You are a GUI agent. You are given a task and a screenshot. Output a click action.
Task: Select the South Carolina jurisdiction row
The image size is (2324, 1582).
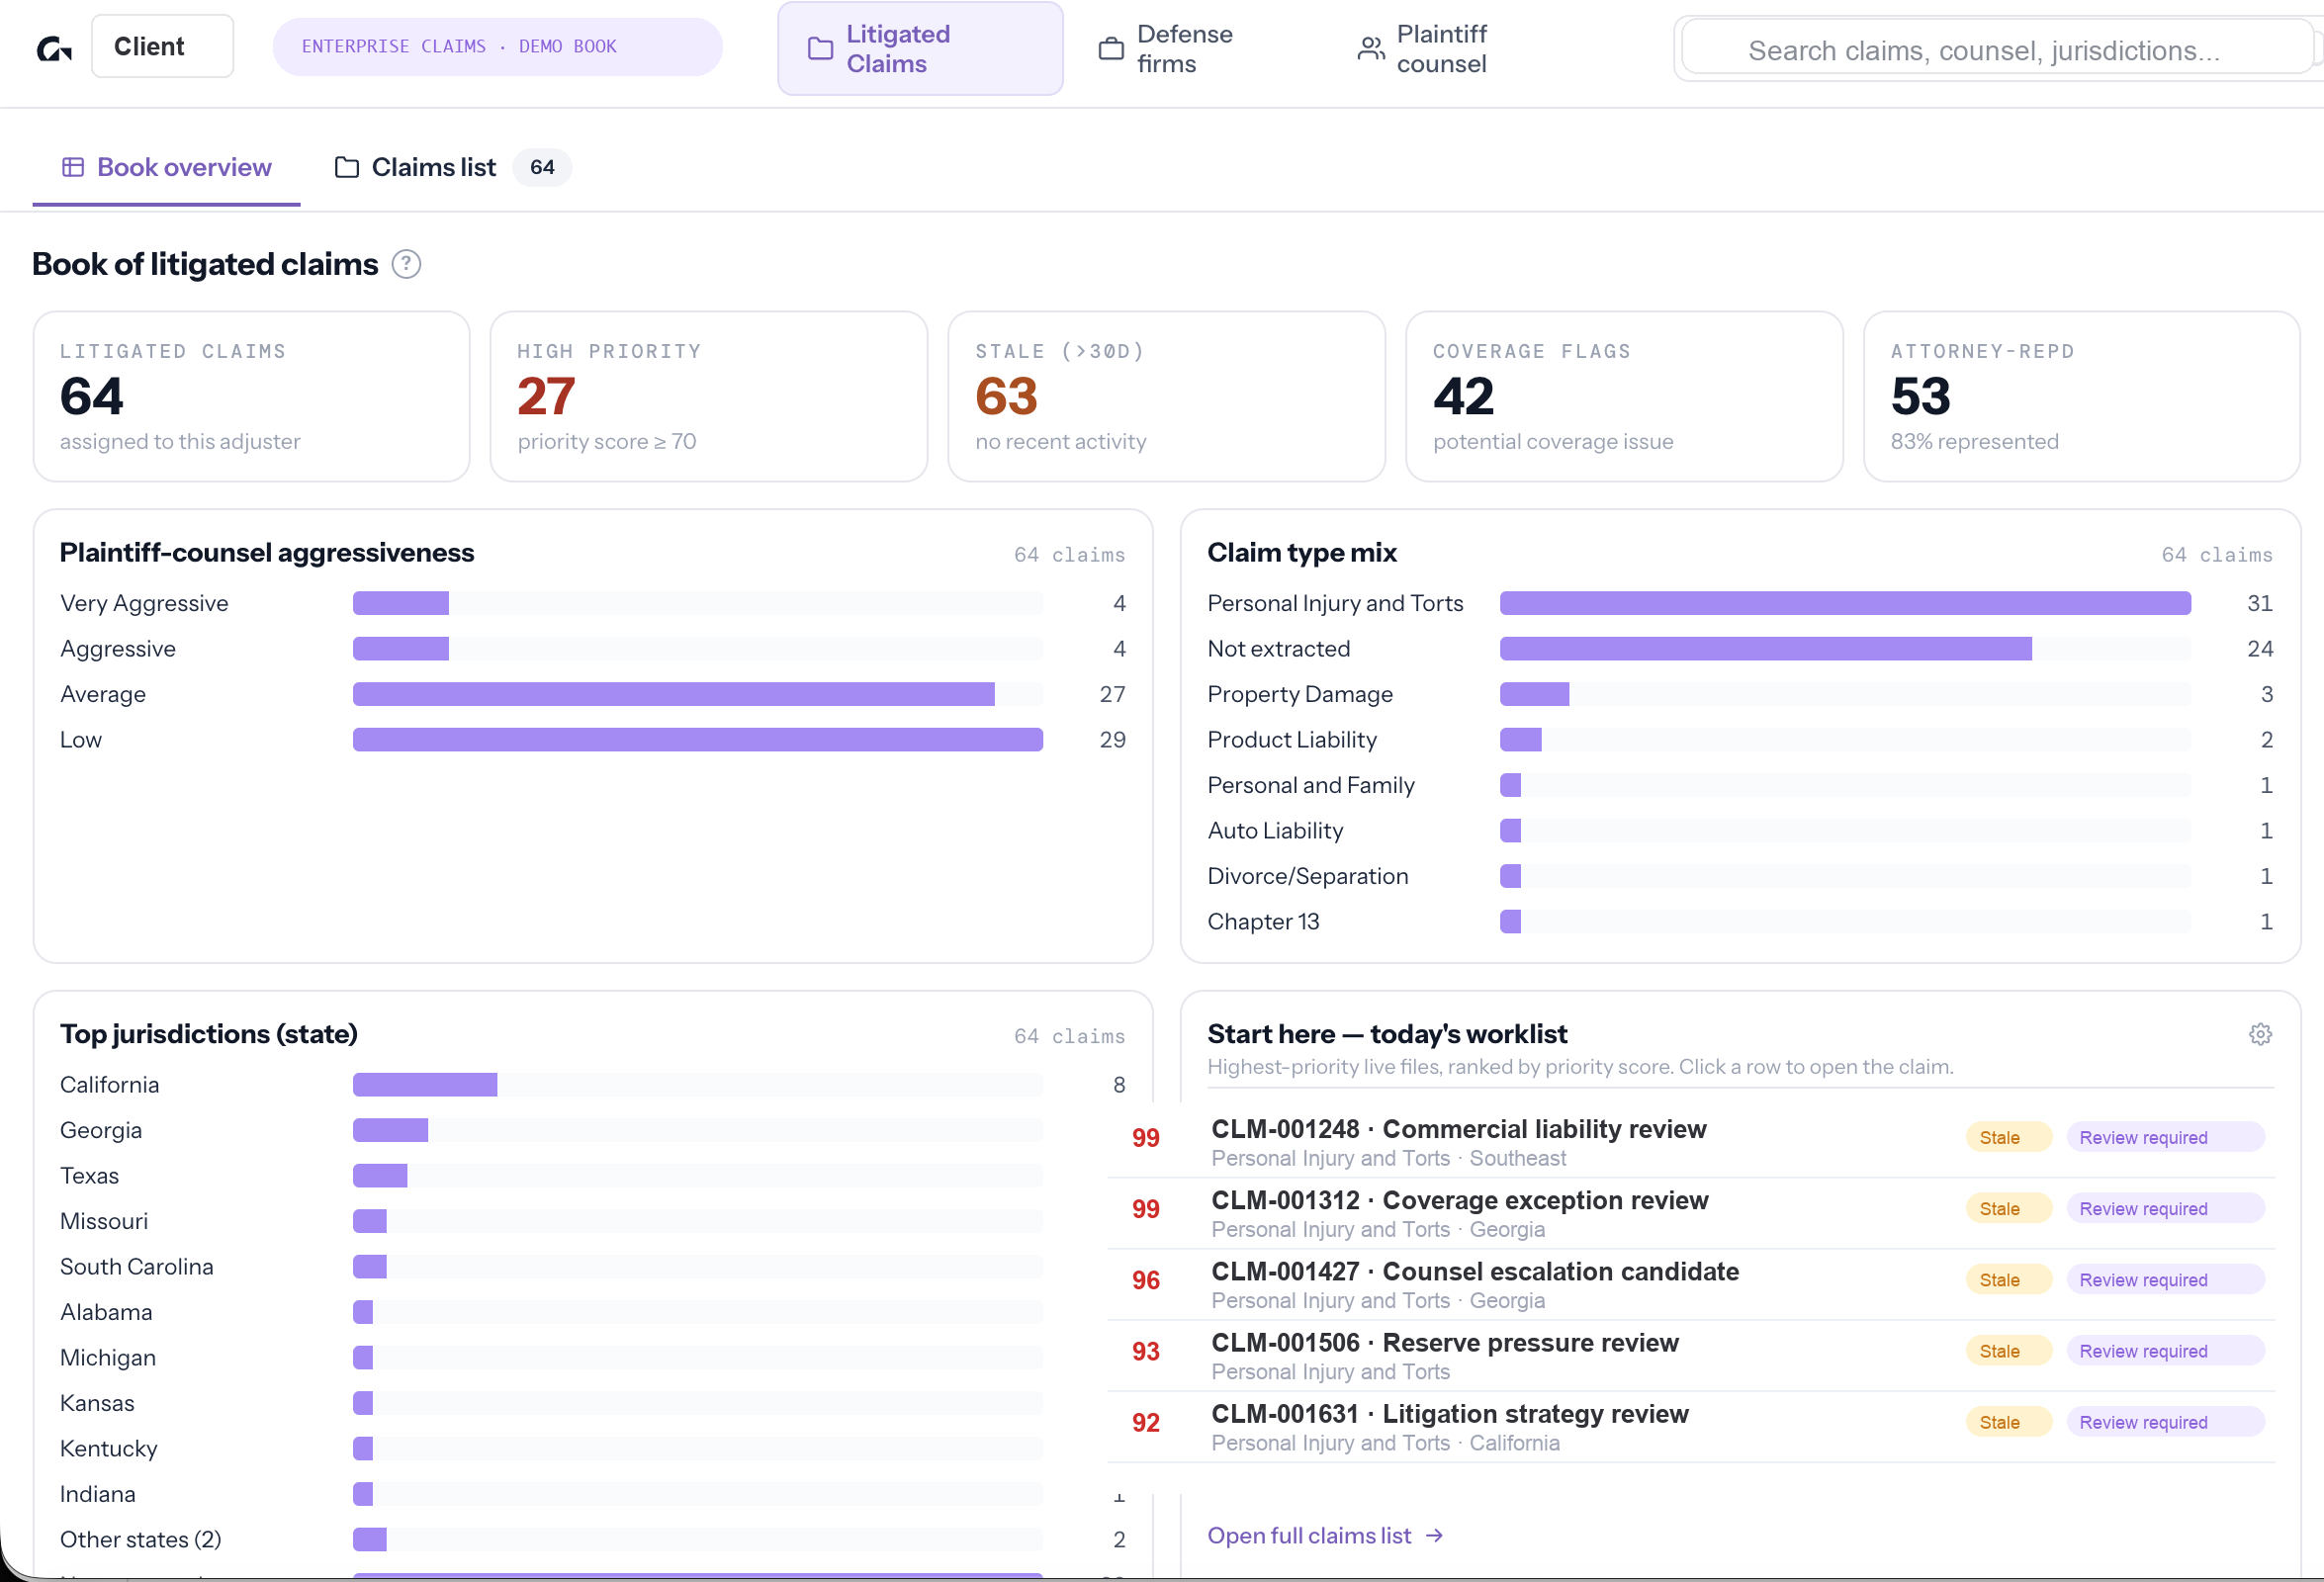(592, 1267)
